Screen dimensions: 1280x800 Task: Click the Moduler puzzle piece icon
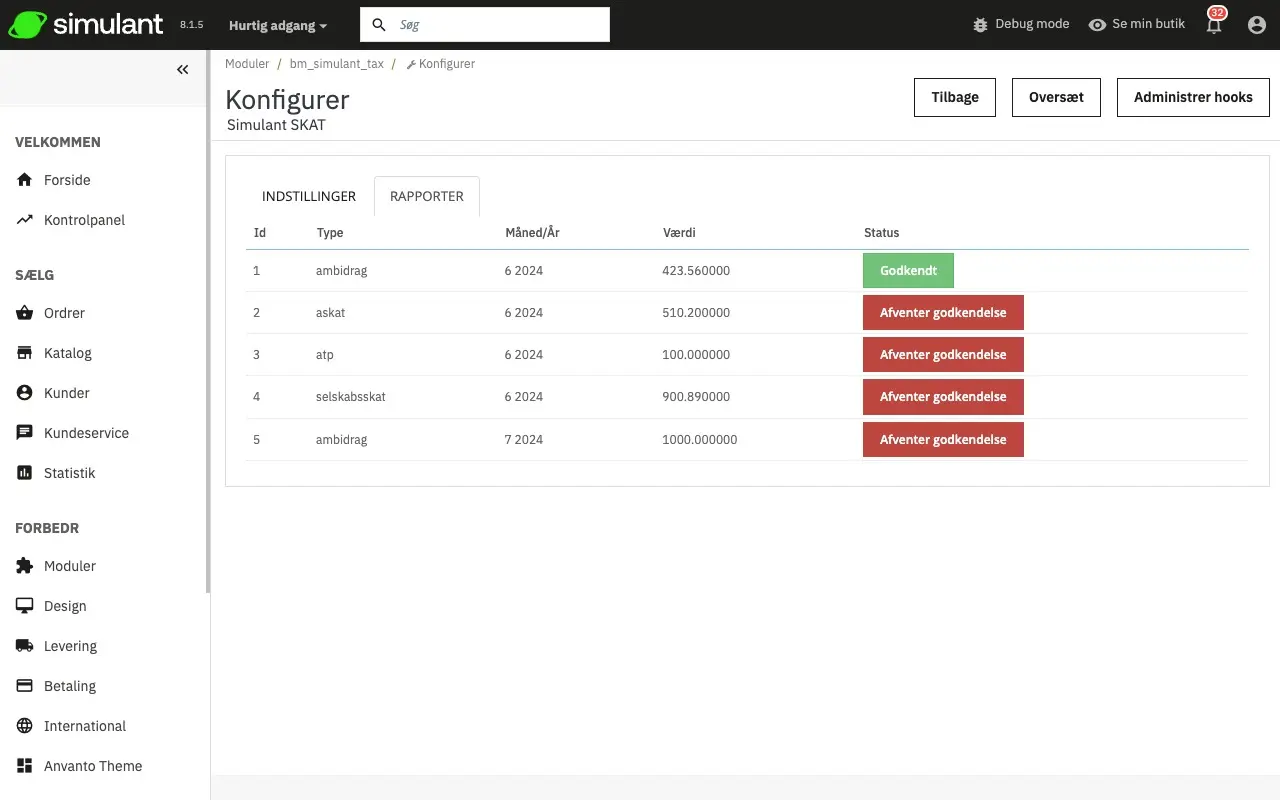coord(25,566)
